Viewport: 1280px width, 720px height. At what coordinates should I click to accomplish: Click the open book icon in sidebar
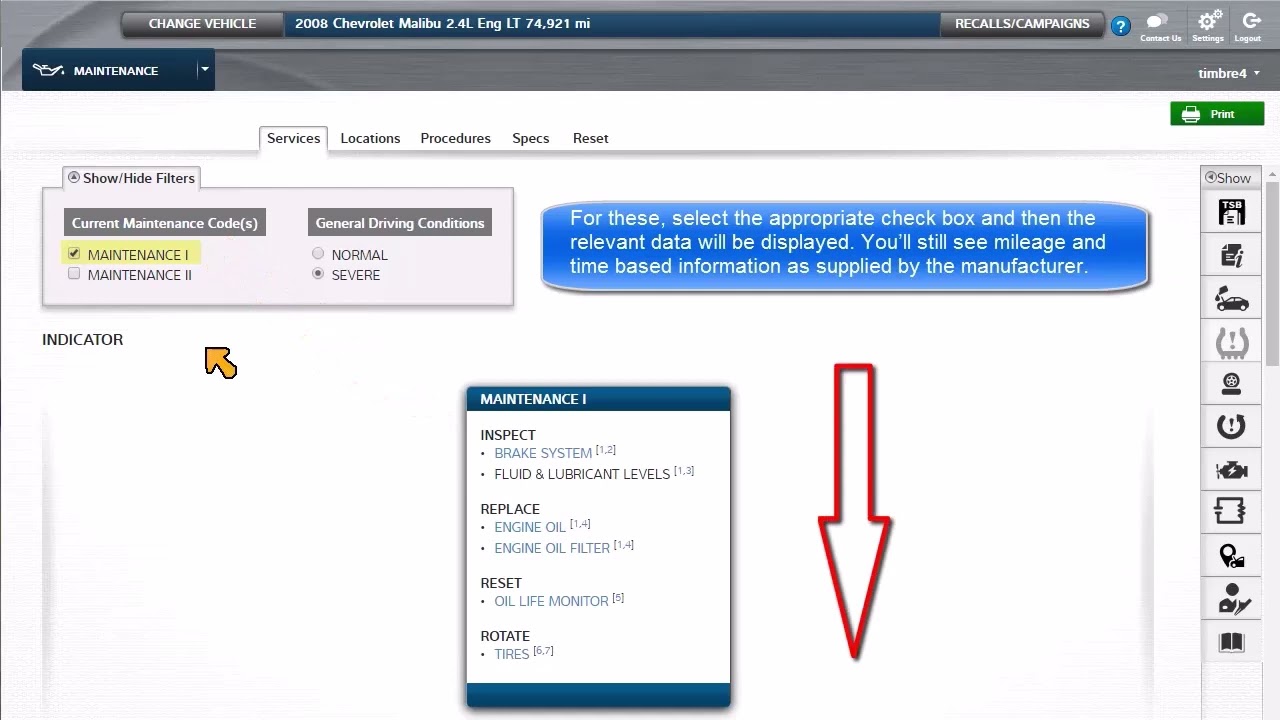1231,642
